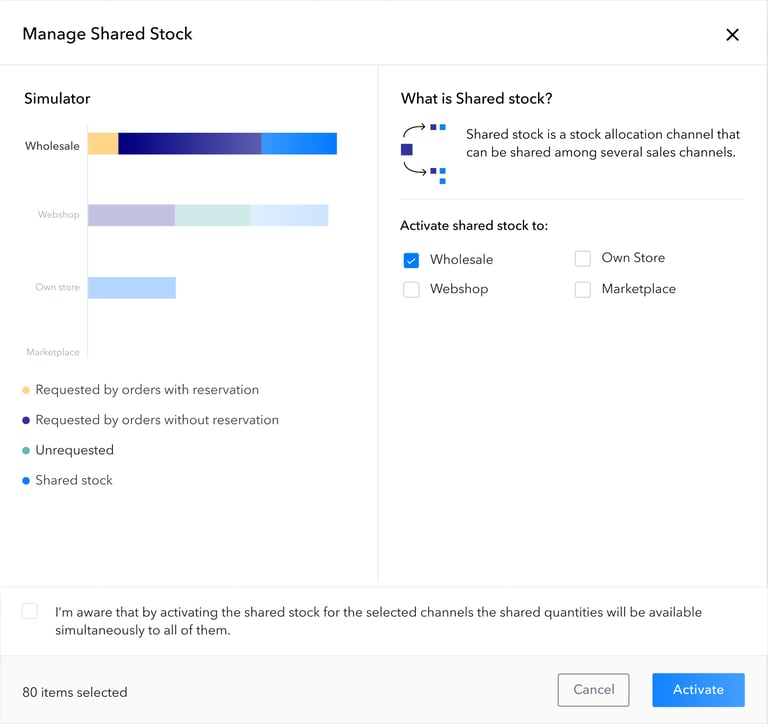768x724 pixels.
Task: Click the dark blue Wholesale bar segment
Action: coord(190,144)
